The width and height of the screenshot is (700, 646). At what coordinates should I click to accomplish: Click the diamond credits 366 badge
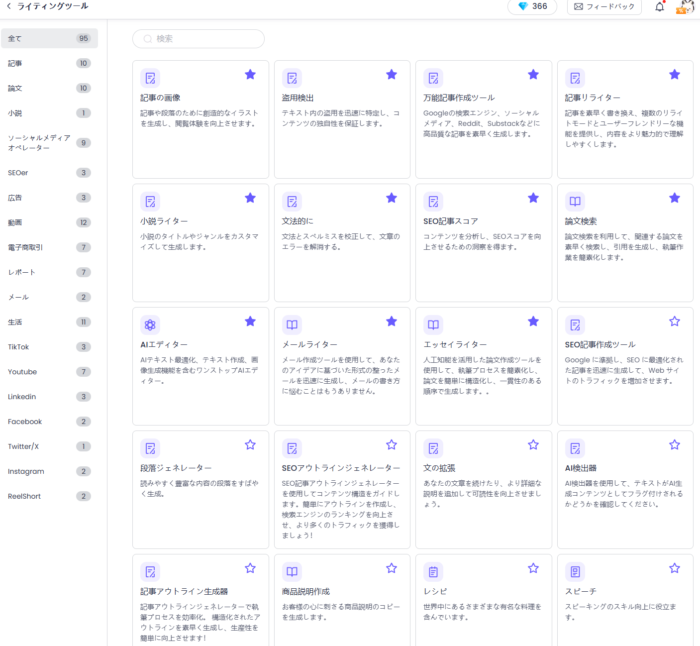[x=532, y=6]
